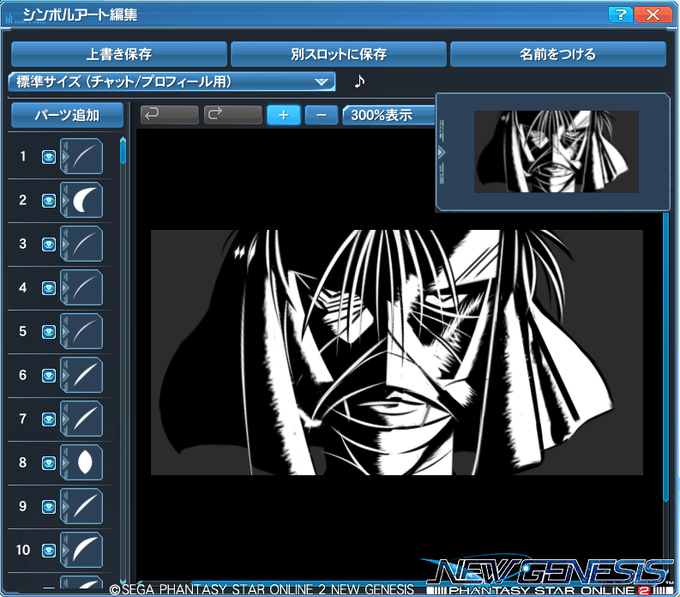Hide layer 3 with its eye icon
Viewport: 680px width, 597px height.
coord(49,245)
